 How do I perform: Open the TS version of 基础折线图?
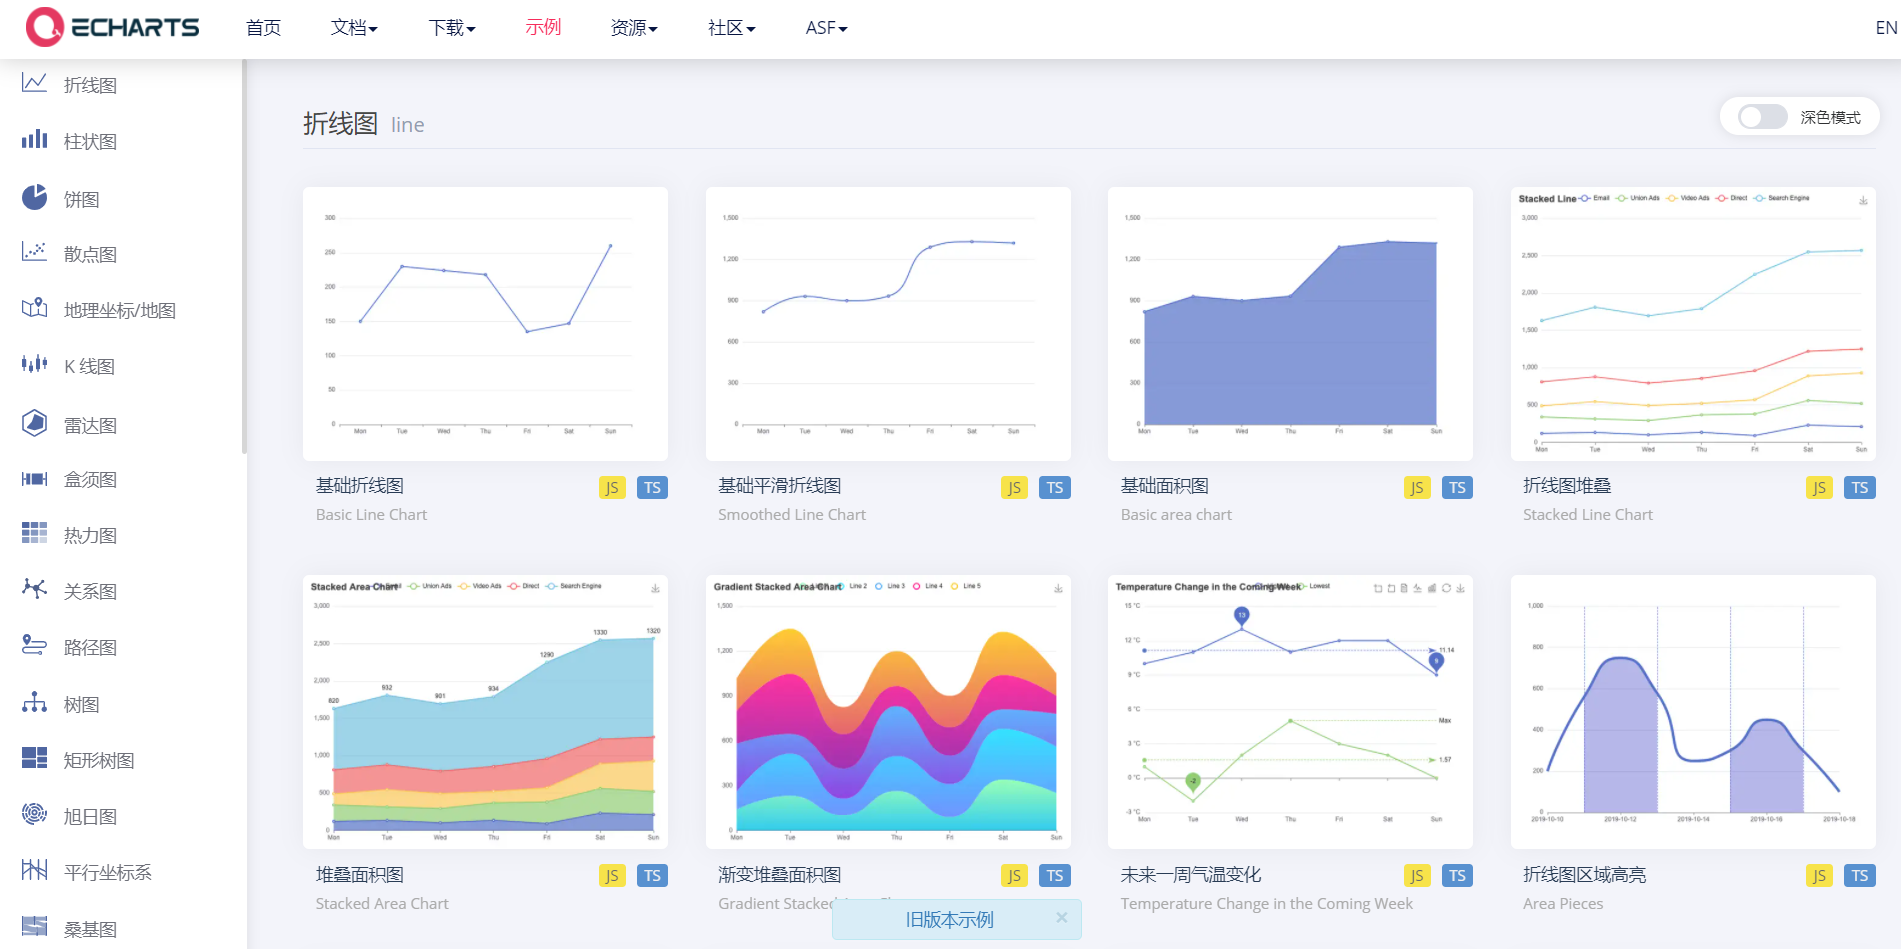pos(652,487)
